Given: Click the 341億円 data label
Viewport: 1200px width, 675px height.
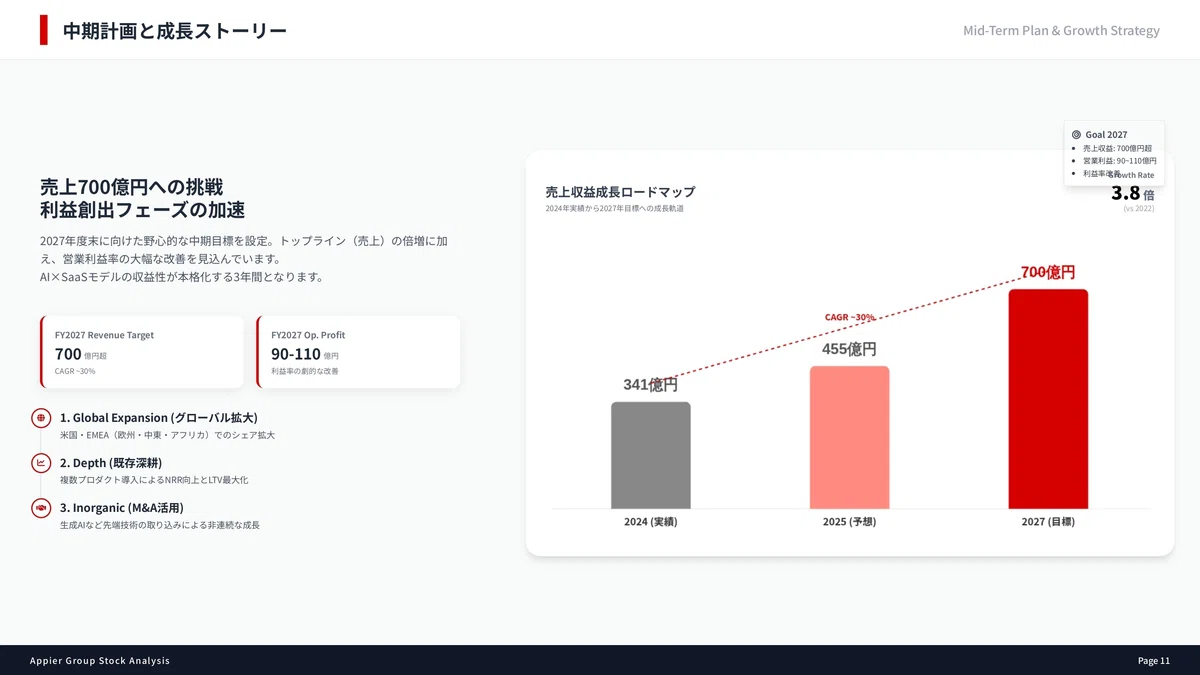Looking at the screenshot, I should [650, 385].
